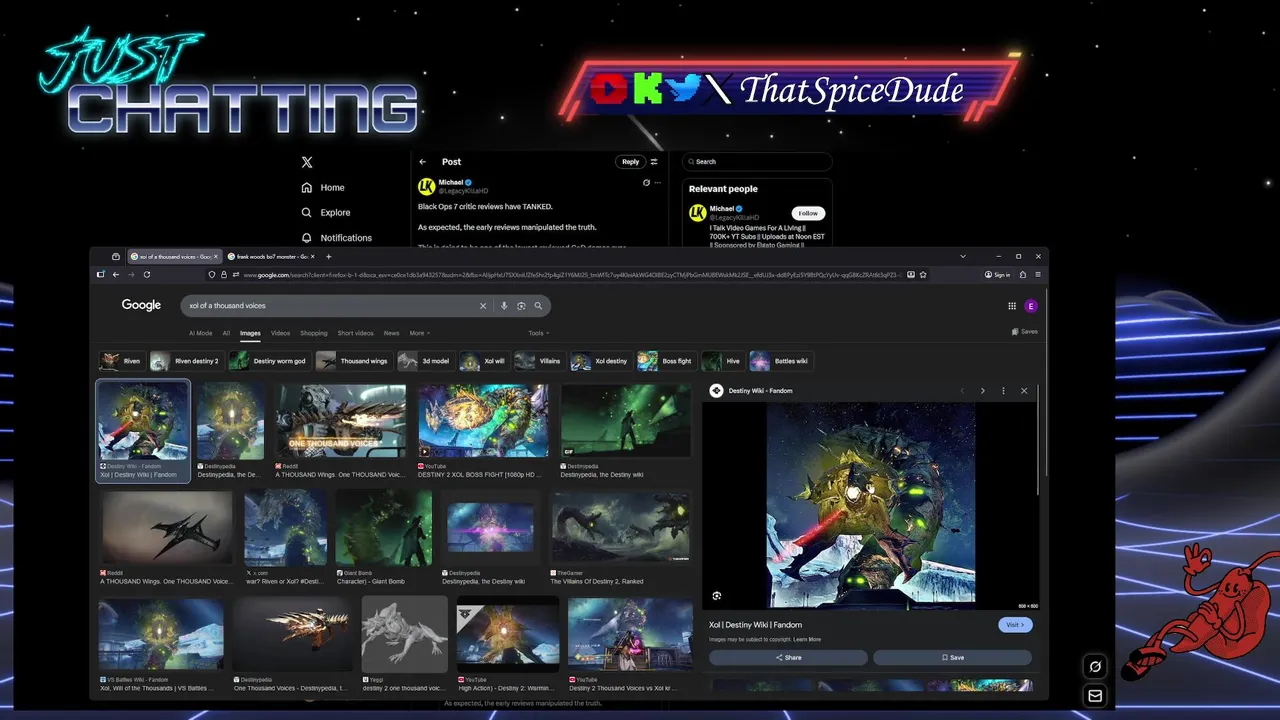Click the tracking protection shield icon
The width and height of the screenshot is (1280, 720).
coord(211,274)
